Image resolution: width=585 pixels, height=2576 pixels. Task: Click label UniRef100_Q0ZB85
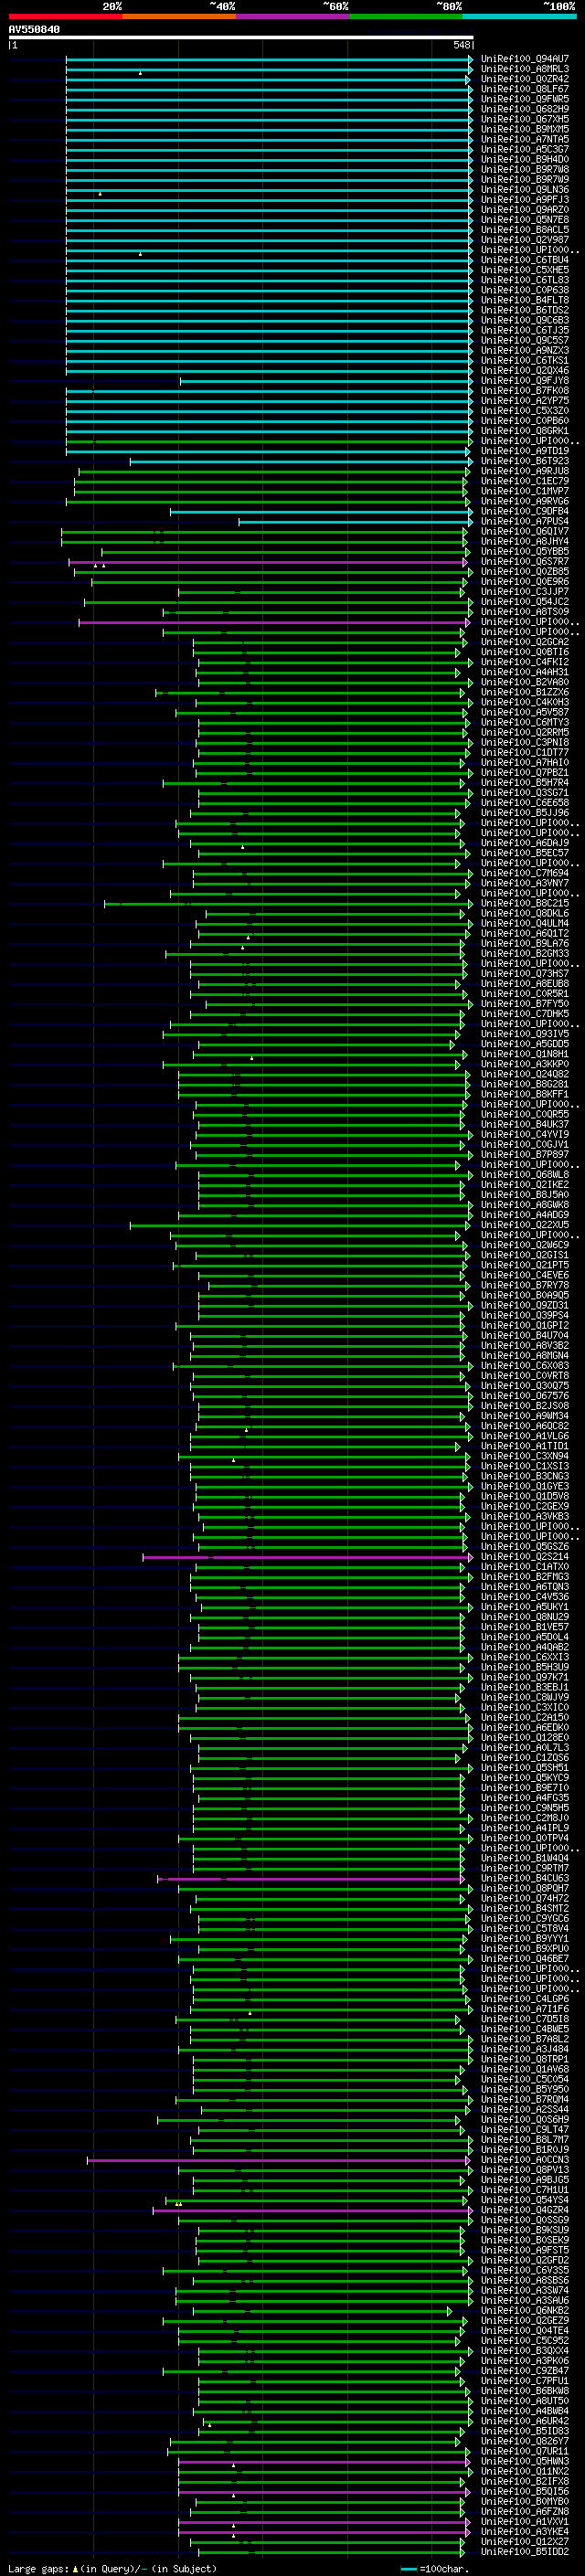pyautogui.click(x=525, y=571)
